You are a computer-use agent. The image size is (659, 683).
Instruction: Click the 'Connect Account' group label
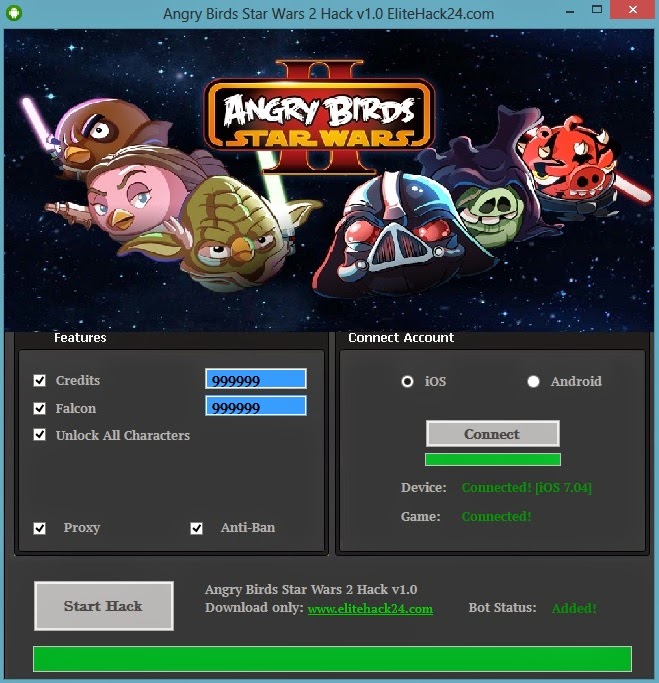click(401, 338)
